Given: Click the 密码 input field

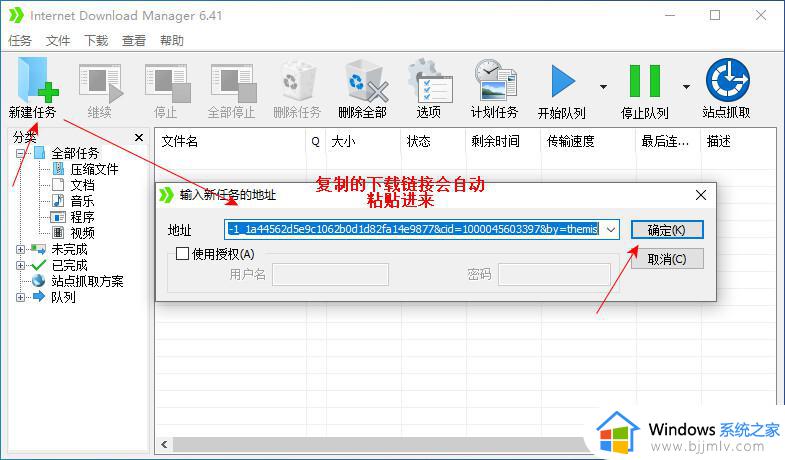Looking at the screenshot, I should pyautogui.click(x=554, y=275).
